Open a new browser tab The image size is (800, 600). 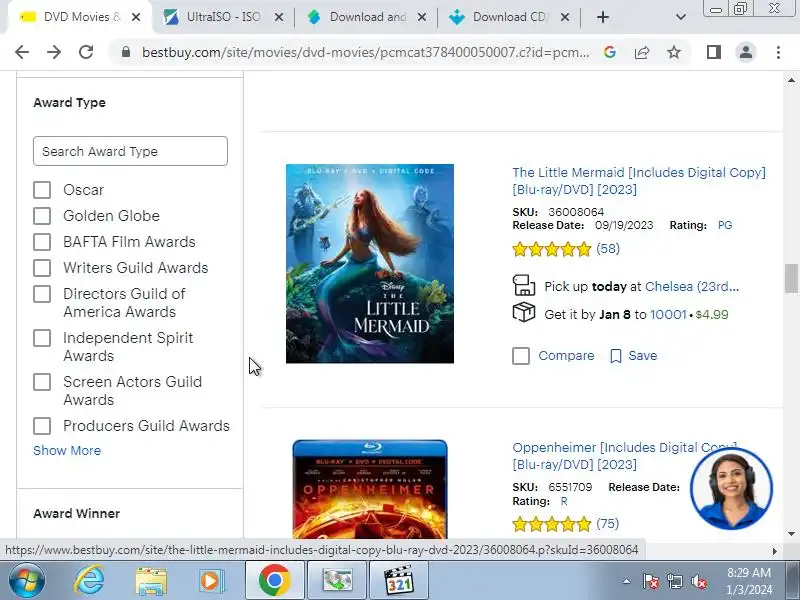603,17
